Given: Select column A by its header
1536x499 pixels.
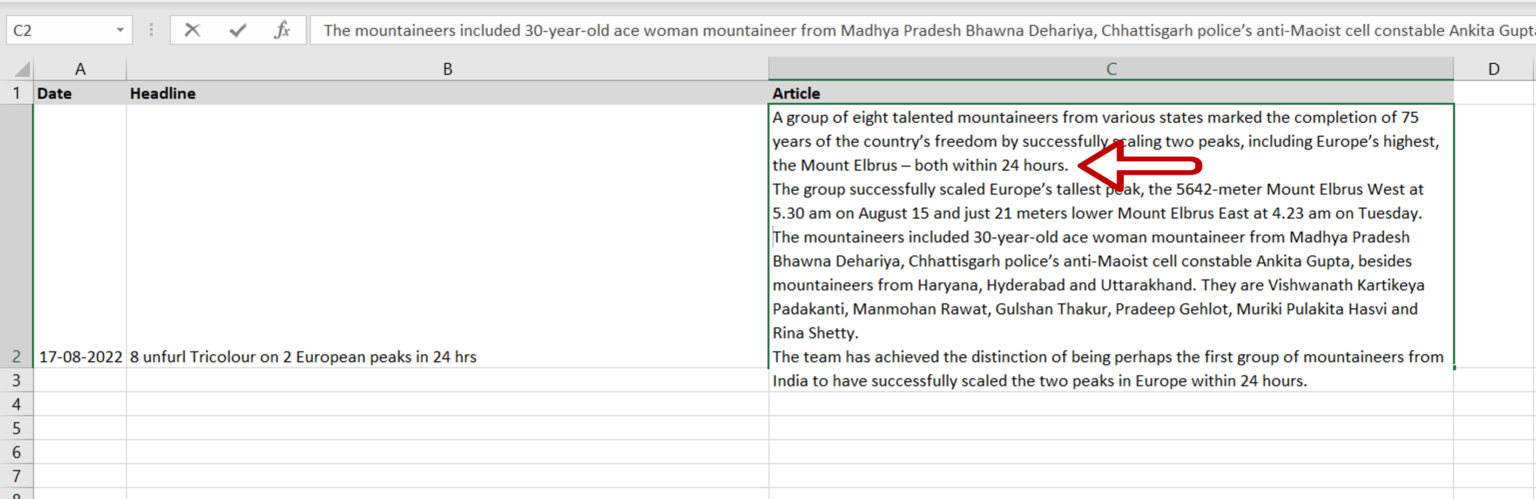Looking at the screenshot, I should pyautogui.click(x=80, y=69).
